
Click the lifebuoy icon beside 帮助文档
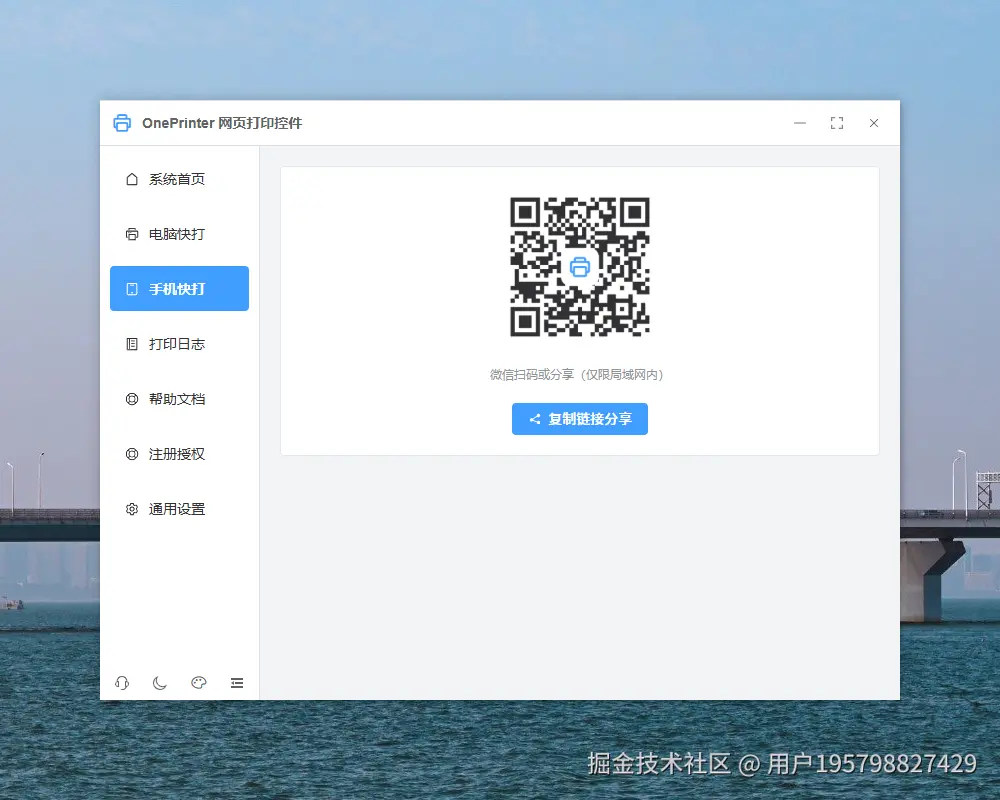tap(132, 399)
